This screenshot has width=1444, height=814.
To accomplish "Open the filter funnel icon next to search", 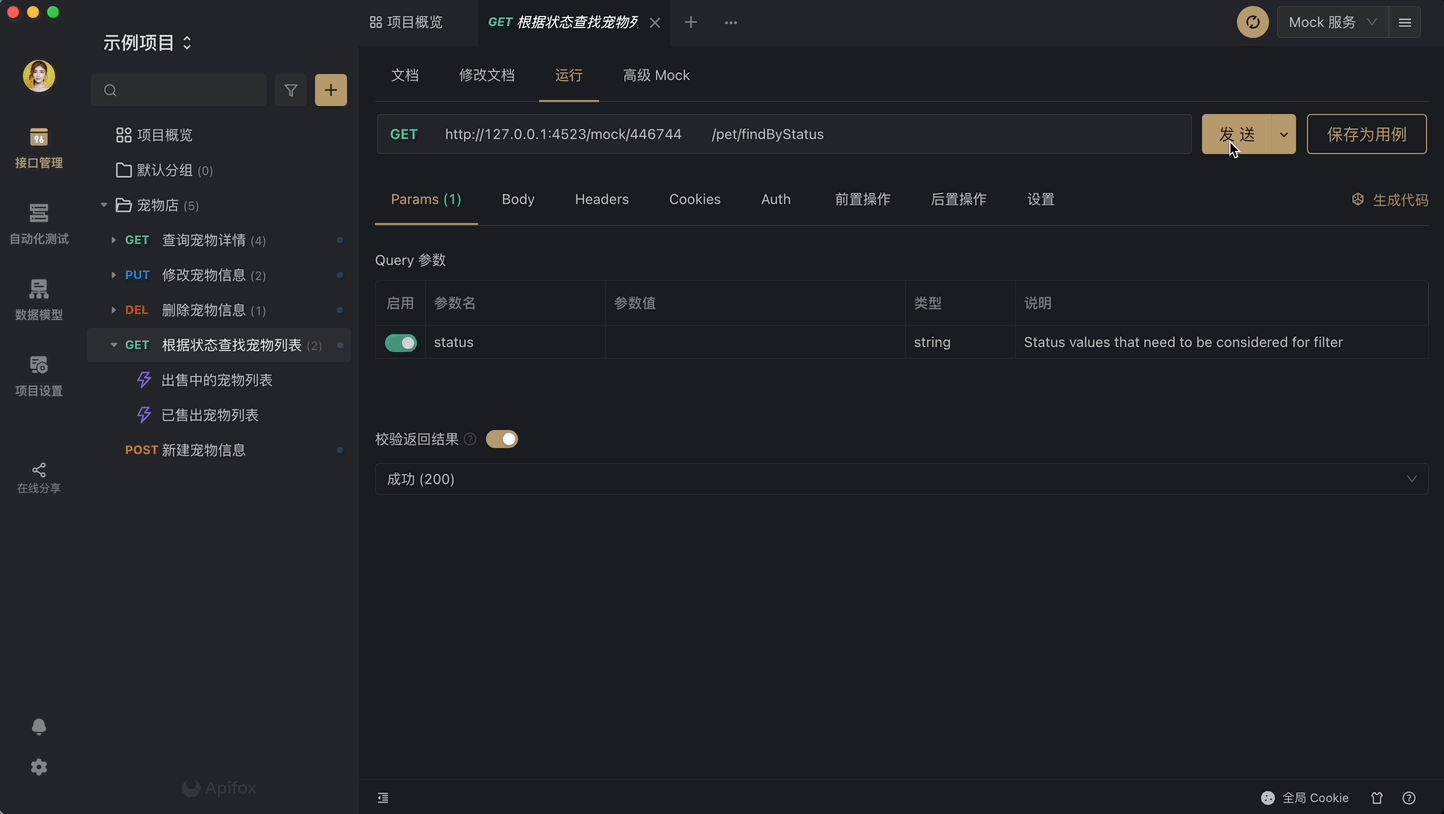I will [290, 90].
